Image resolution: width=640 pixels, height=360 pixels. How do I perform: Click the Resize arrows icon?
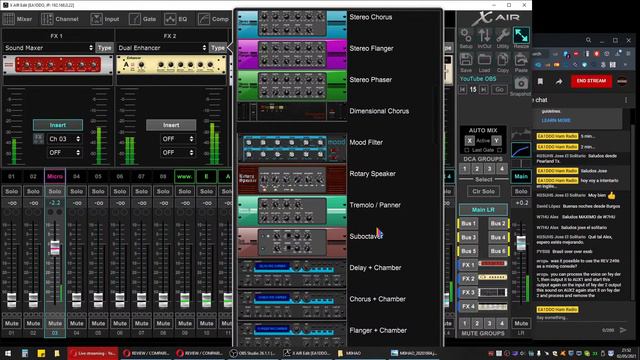(521, 36)
